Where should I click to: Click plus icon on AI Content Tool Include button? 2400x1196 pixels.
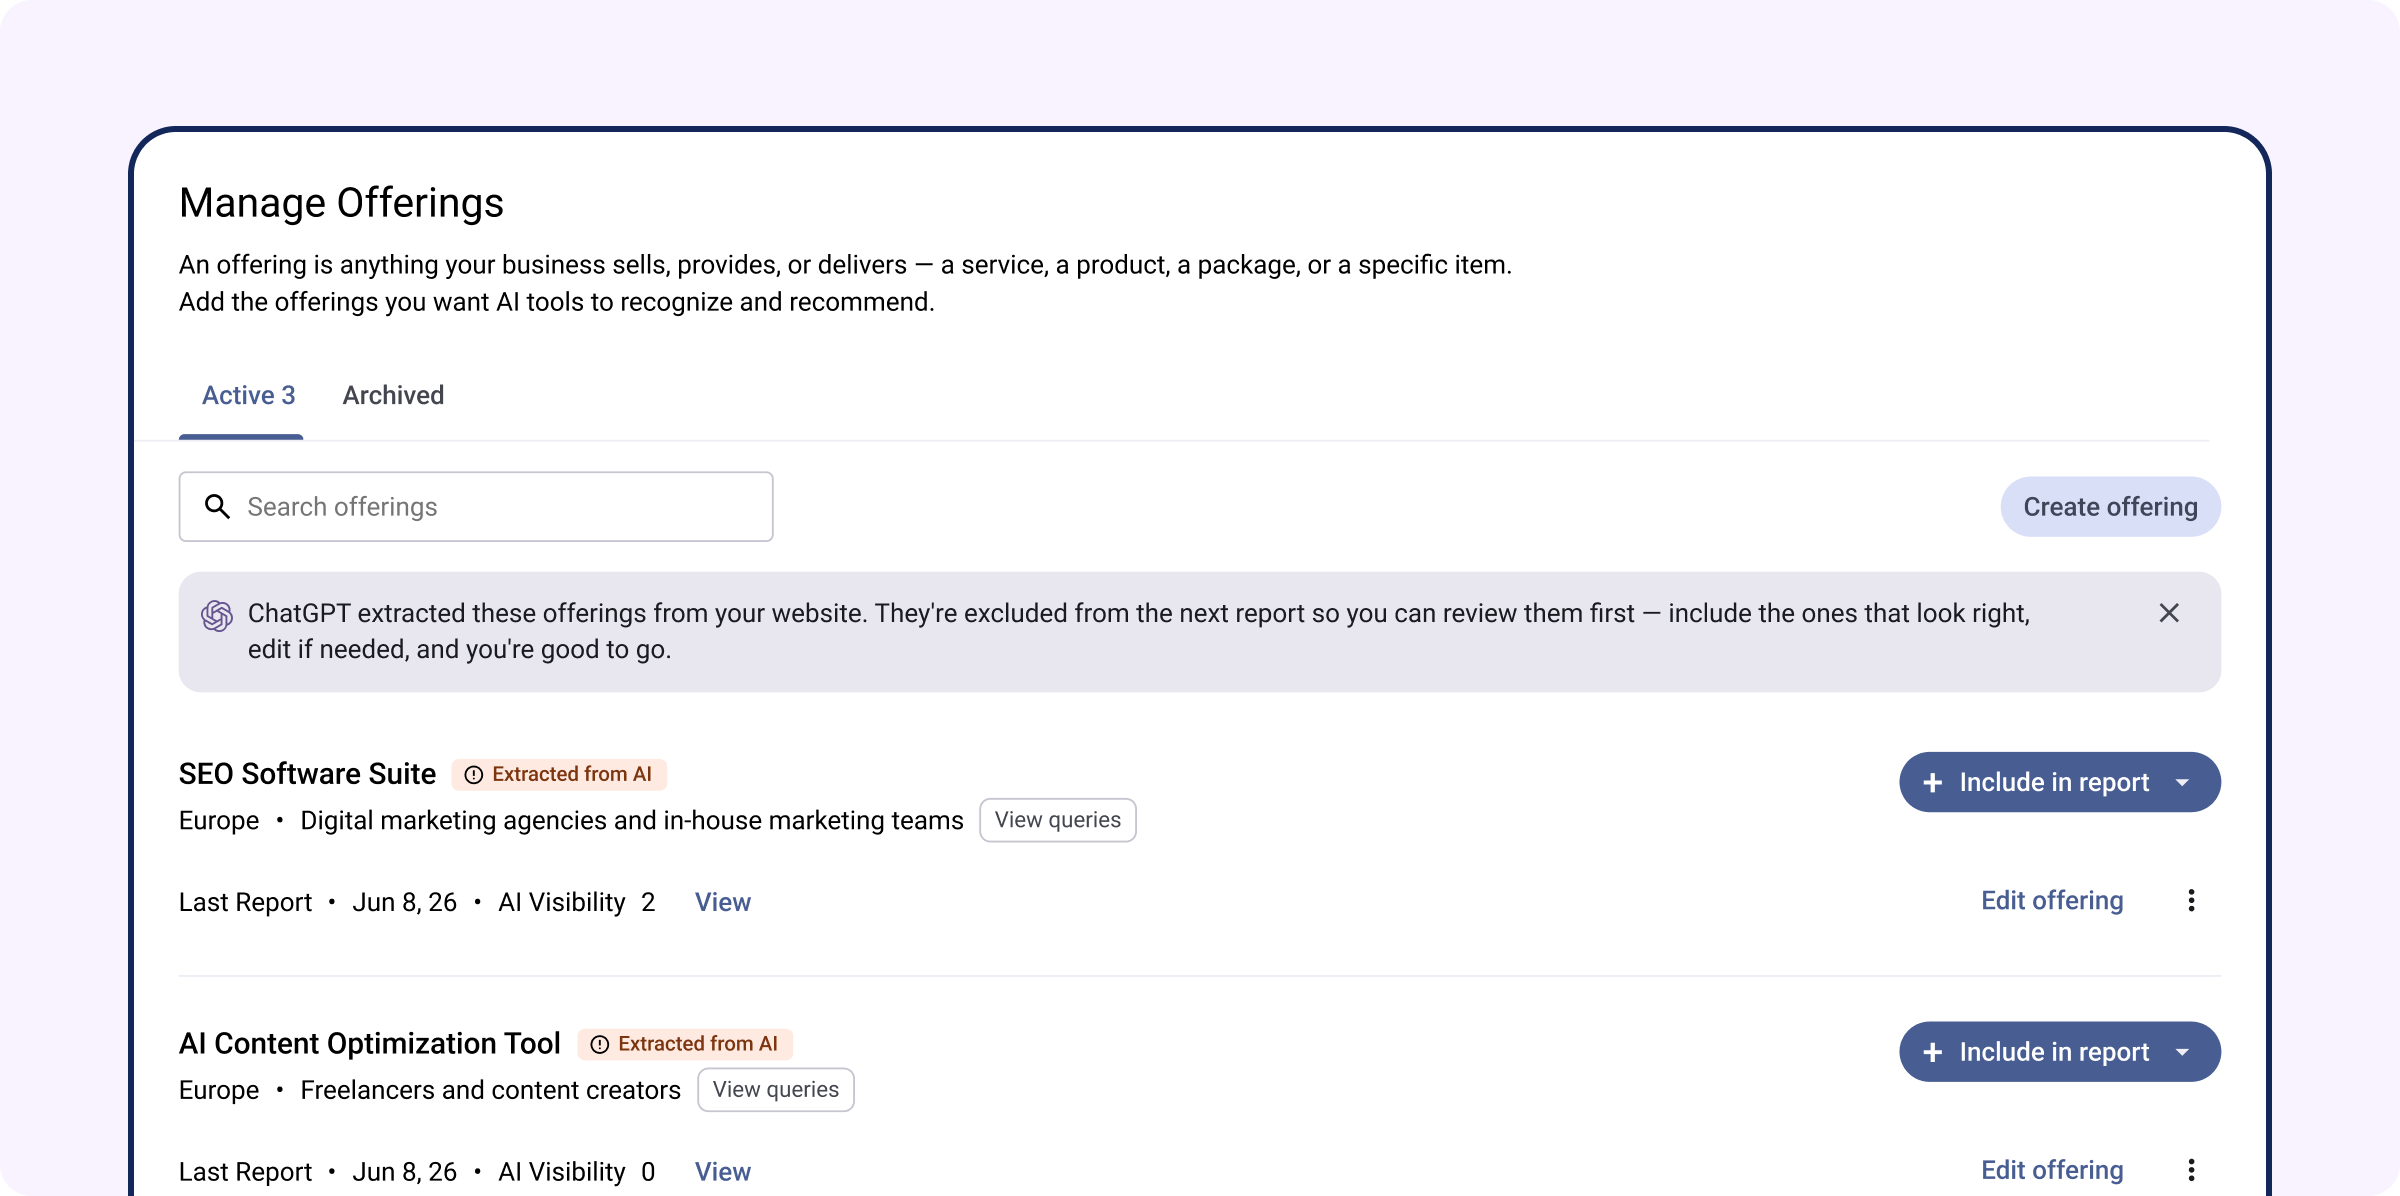pos(1933,1052)
